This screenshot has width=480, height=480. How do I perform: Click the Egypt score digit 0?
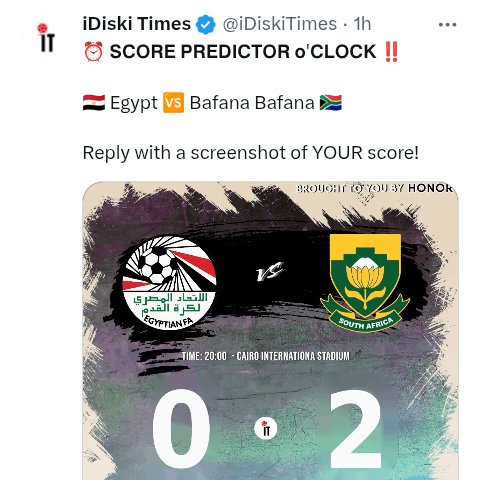tap(181, 429)
